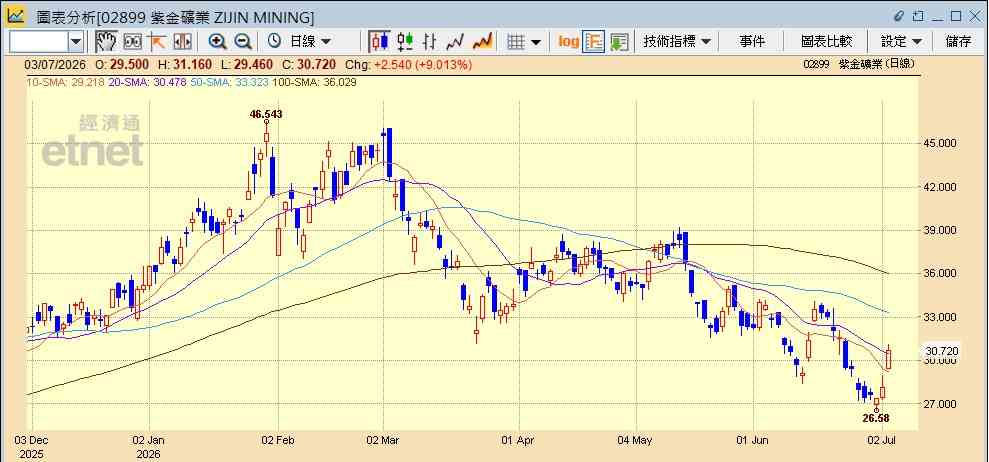Click the 04 May date axis label
Viewport: 989px width, 462px height.
tap(635, 441)
